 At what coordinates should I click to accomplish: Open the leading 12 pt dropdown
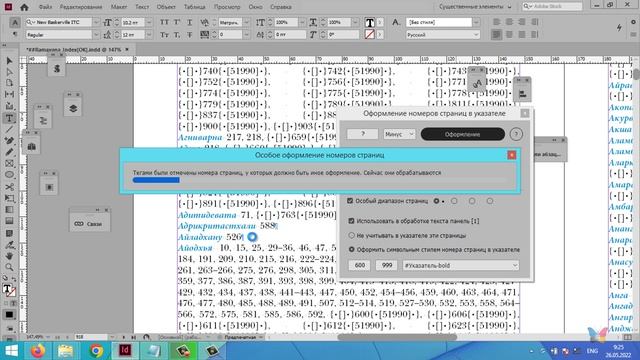149,35
